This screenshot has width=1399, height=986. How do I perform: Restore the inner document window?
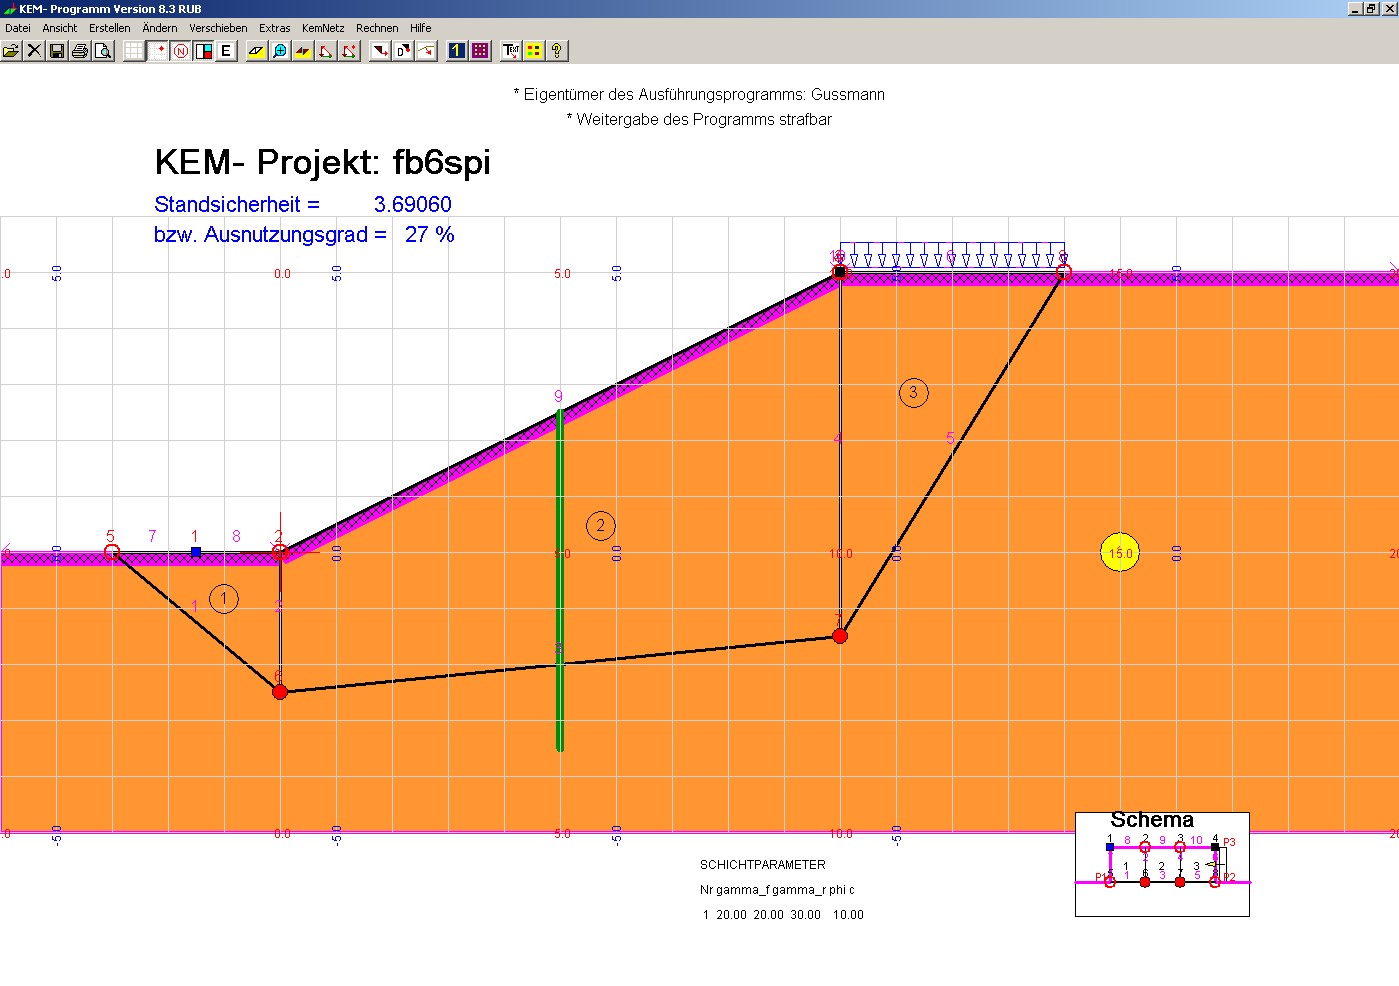click(x=1371, y=8)
